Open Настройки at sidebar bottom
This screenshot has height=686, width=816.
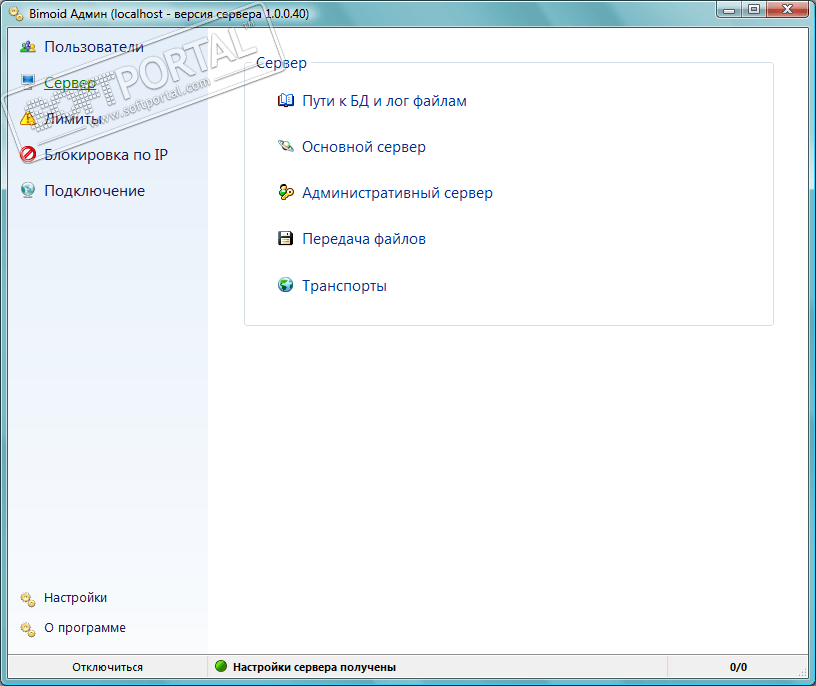[x=75, y=598]
